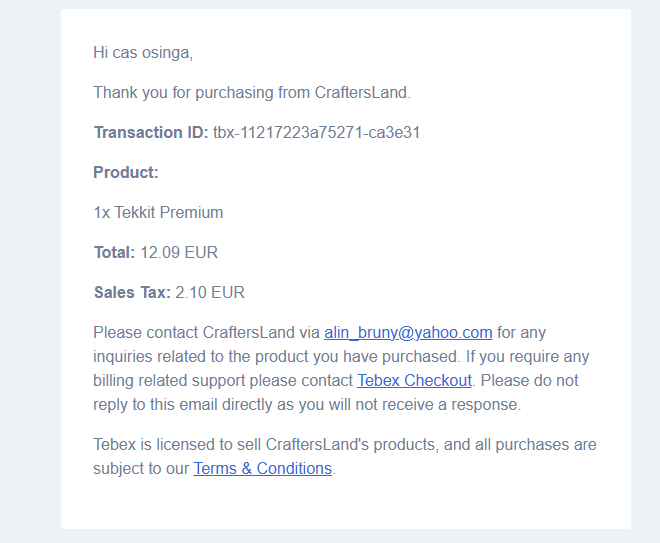This screenshot has width=660, height=543.
Task: Click the bold 'Transaction ID:' label
Action: [151, 133]
